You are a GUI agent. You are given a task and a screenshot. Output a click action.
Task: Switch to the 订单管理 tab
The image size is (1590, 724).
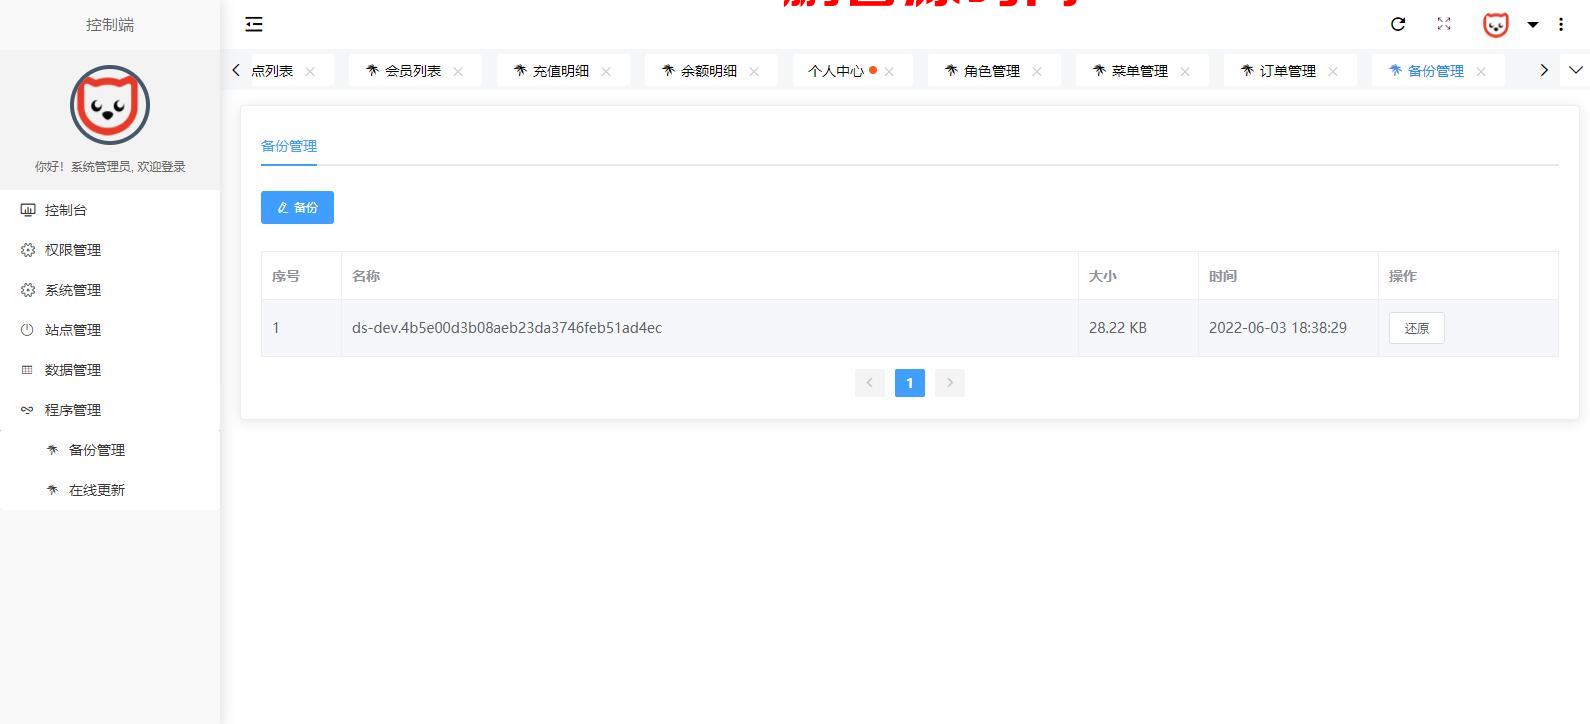click(1288, 71)
